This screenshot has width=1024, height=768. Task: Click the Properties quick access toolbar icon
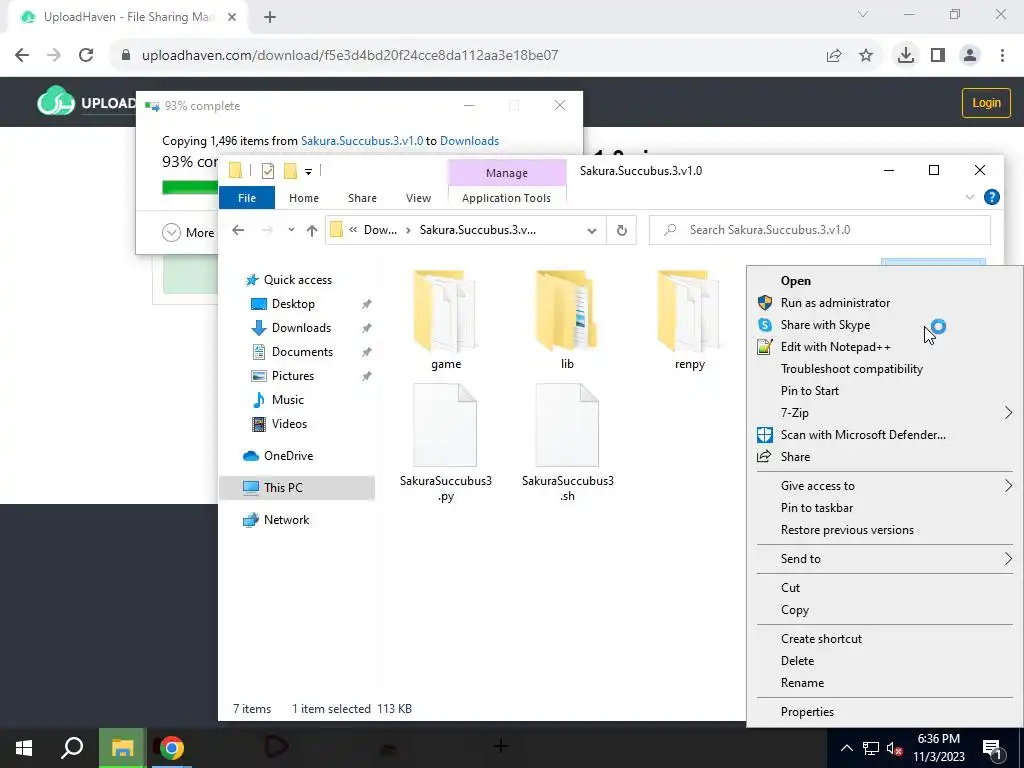(268, 171)
